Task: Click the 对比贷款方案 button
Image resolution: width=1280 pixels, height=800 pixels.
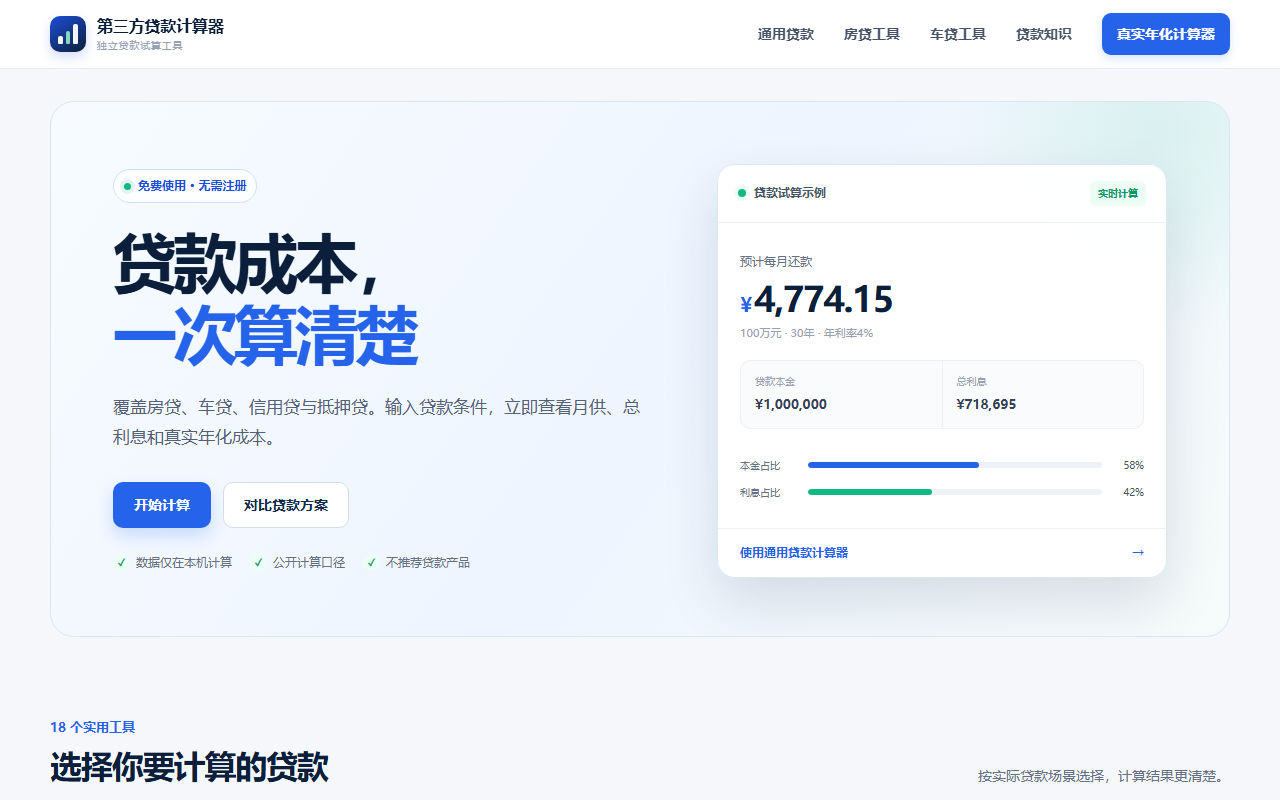Action: pyautogui.click(x=286, y=505)
